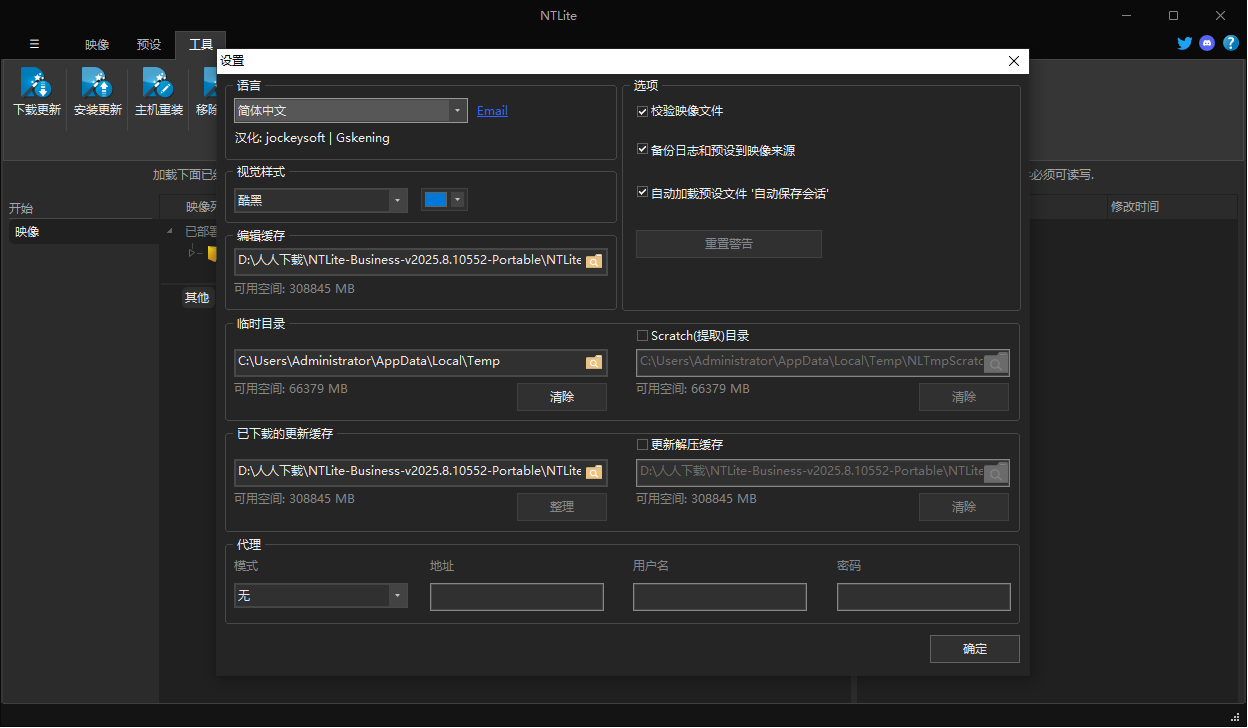Expand the 酷黑 visual style dropdown
This screenshot has width=1248, height=728.
(399, 200)
